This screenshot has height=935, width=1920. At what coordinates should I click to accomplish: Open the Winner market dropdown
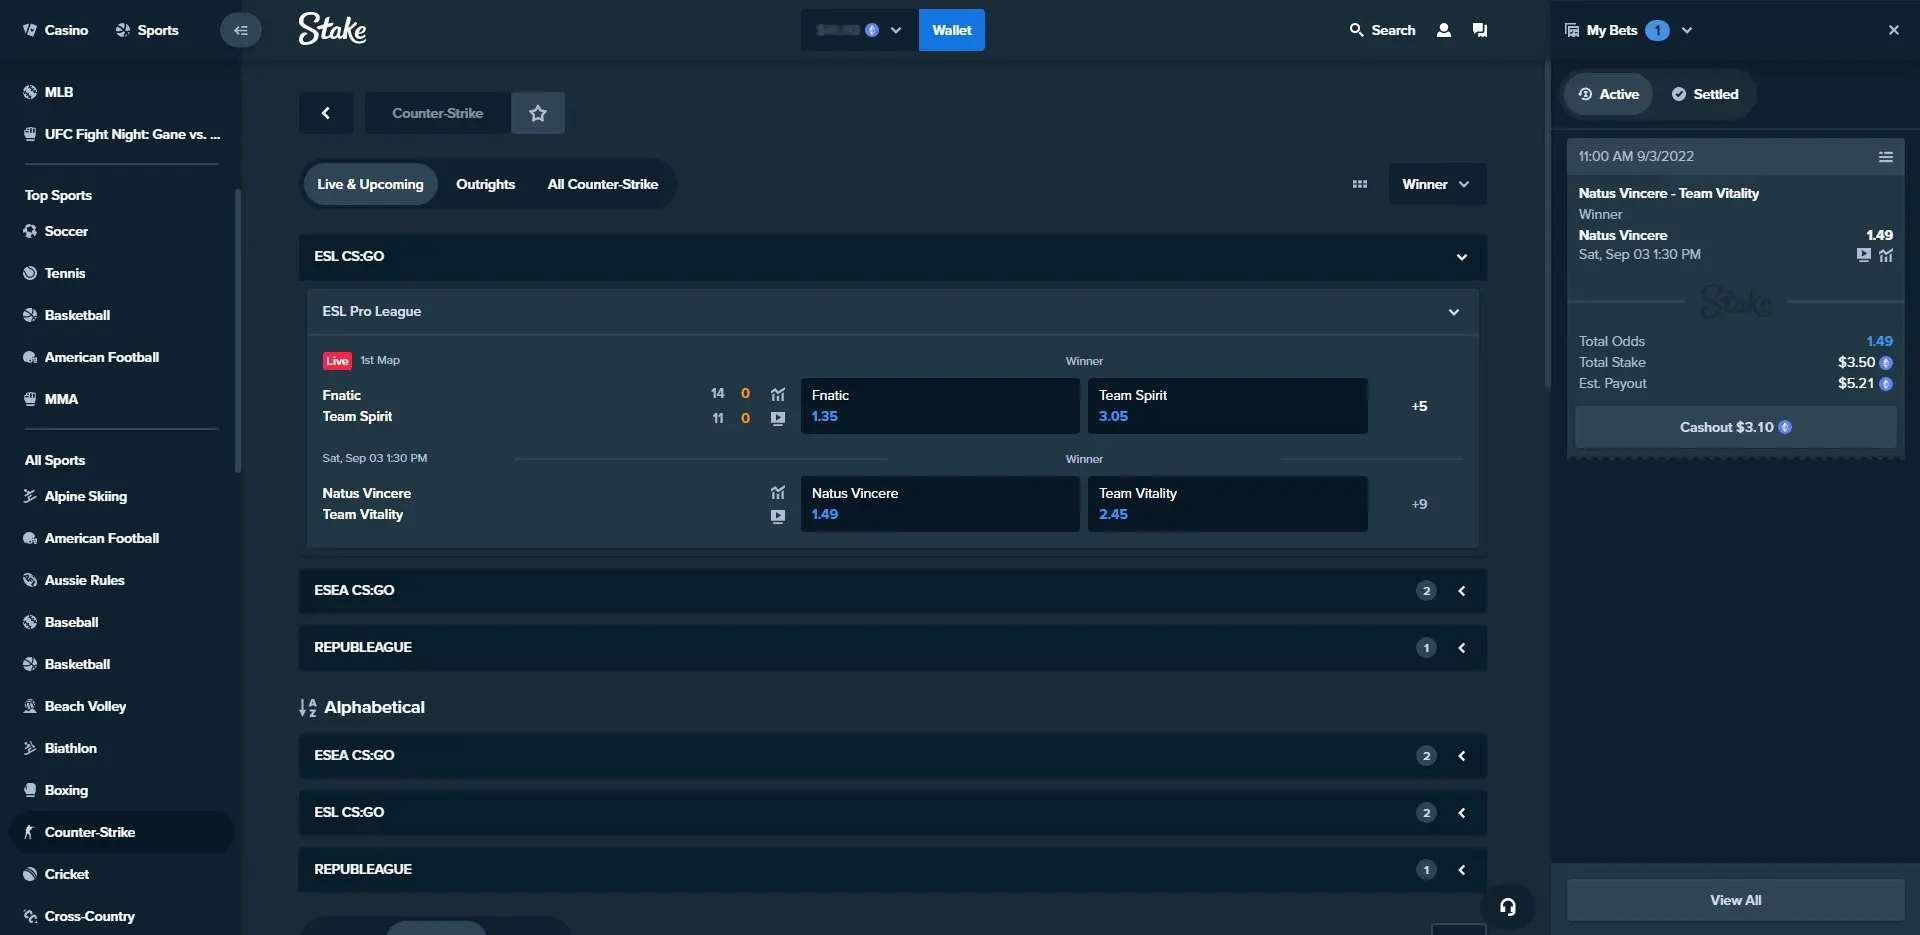pyautogui.click(x=1437, y=184)
